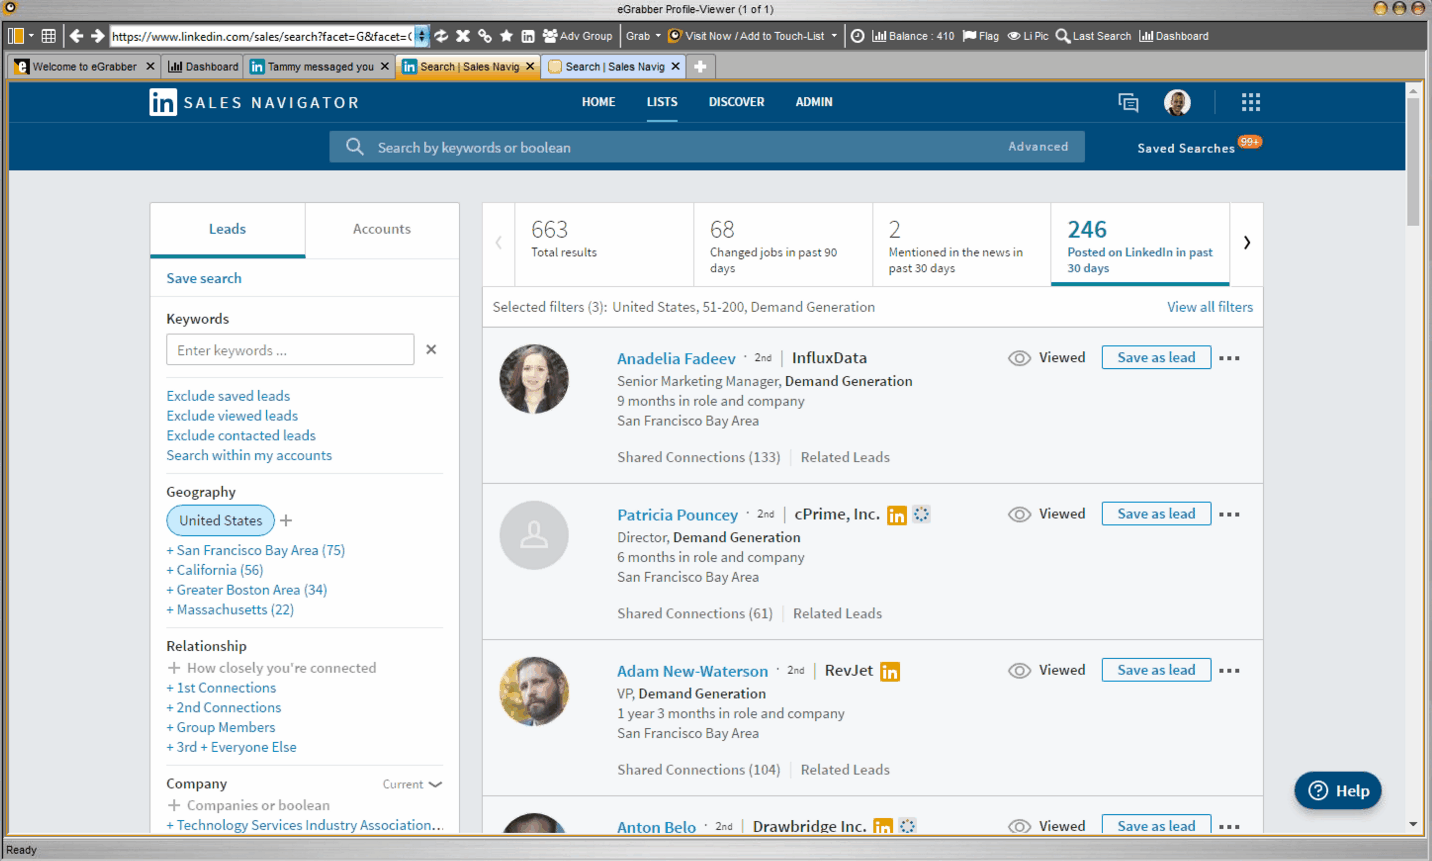This screenshot has height=861, width=1432.
Task: Click the Flag toolbar button
Action: tap(980, 36)
